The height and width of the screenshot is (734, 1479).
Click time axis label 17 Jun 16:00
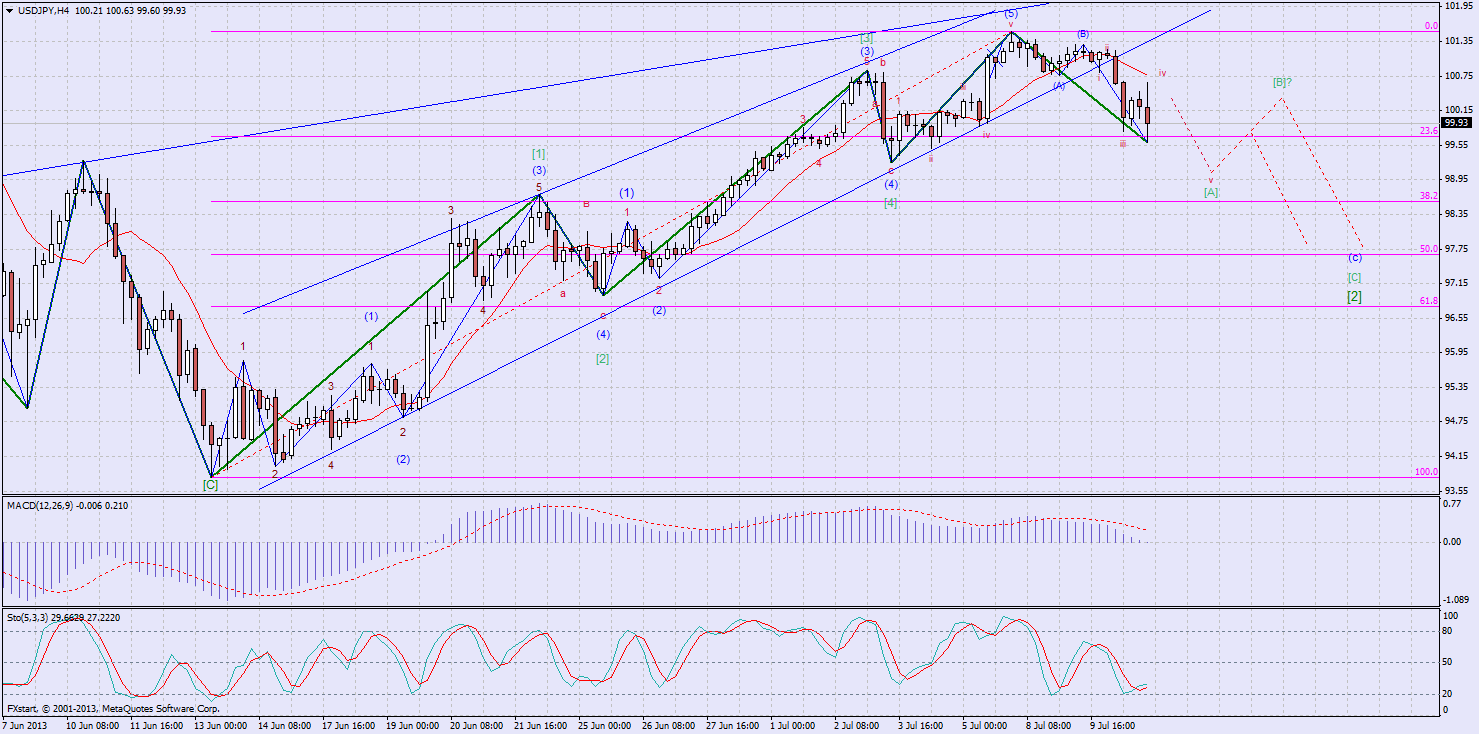(348, 726)
